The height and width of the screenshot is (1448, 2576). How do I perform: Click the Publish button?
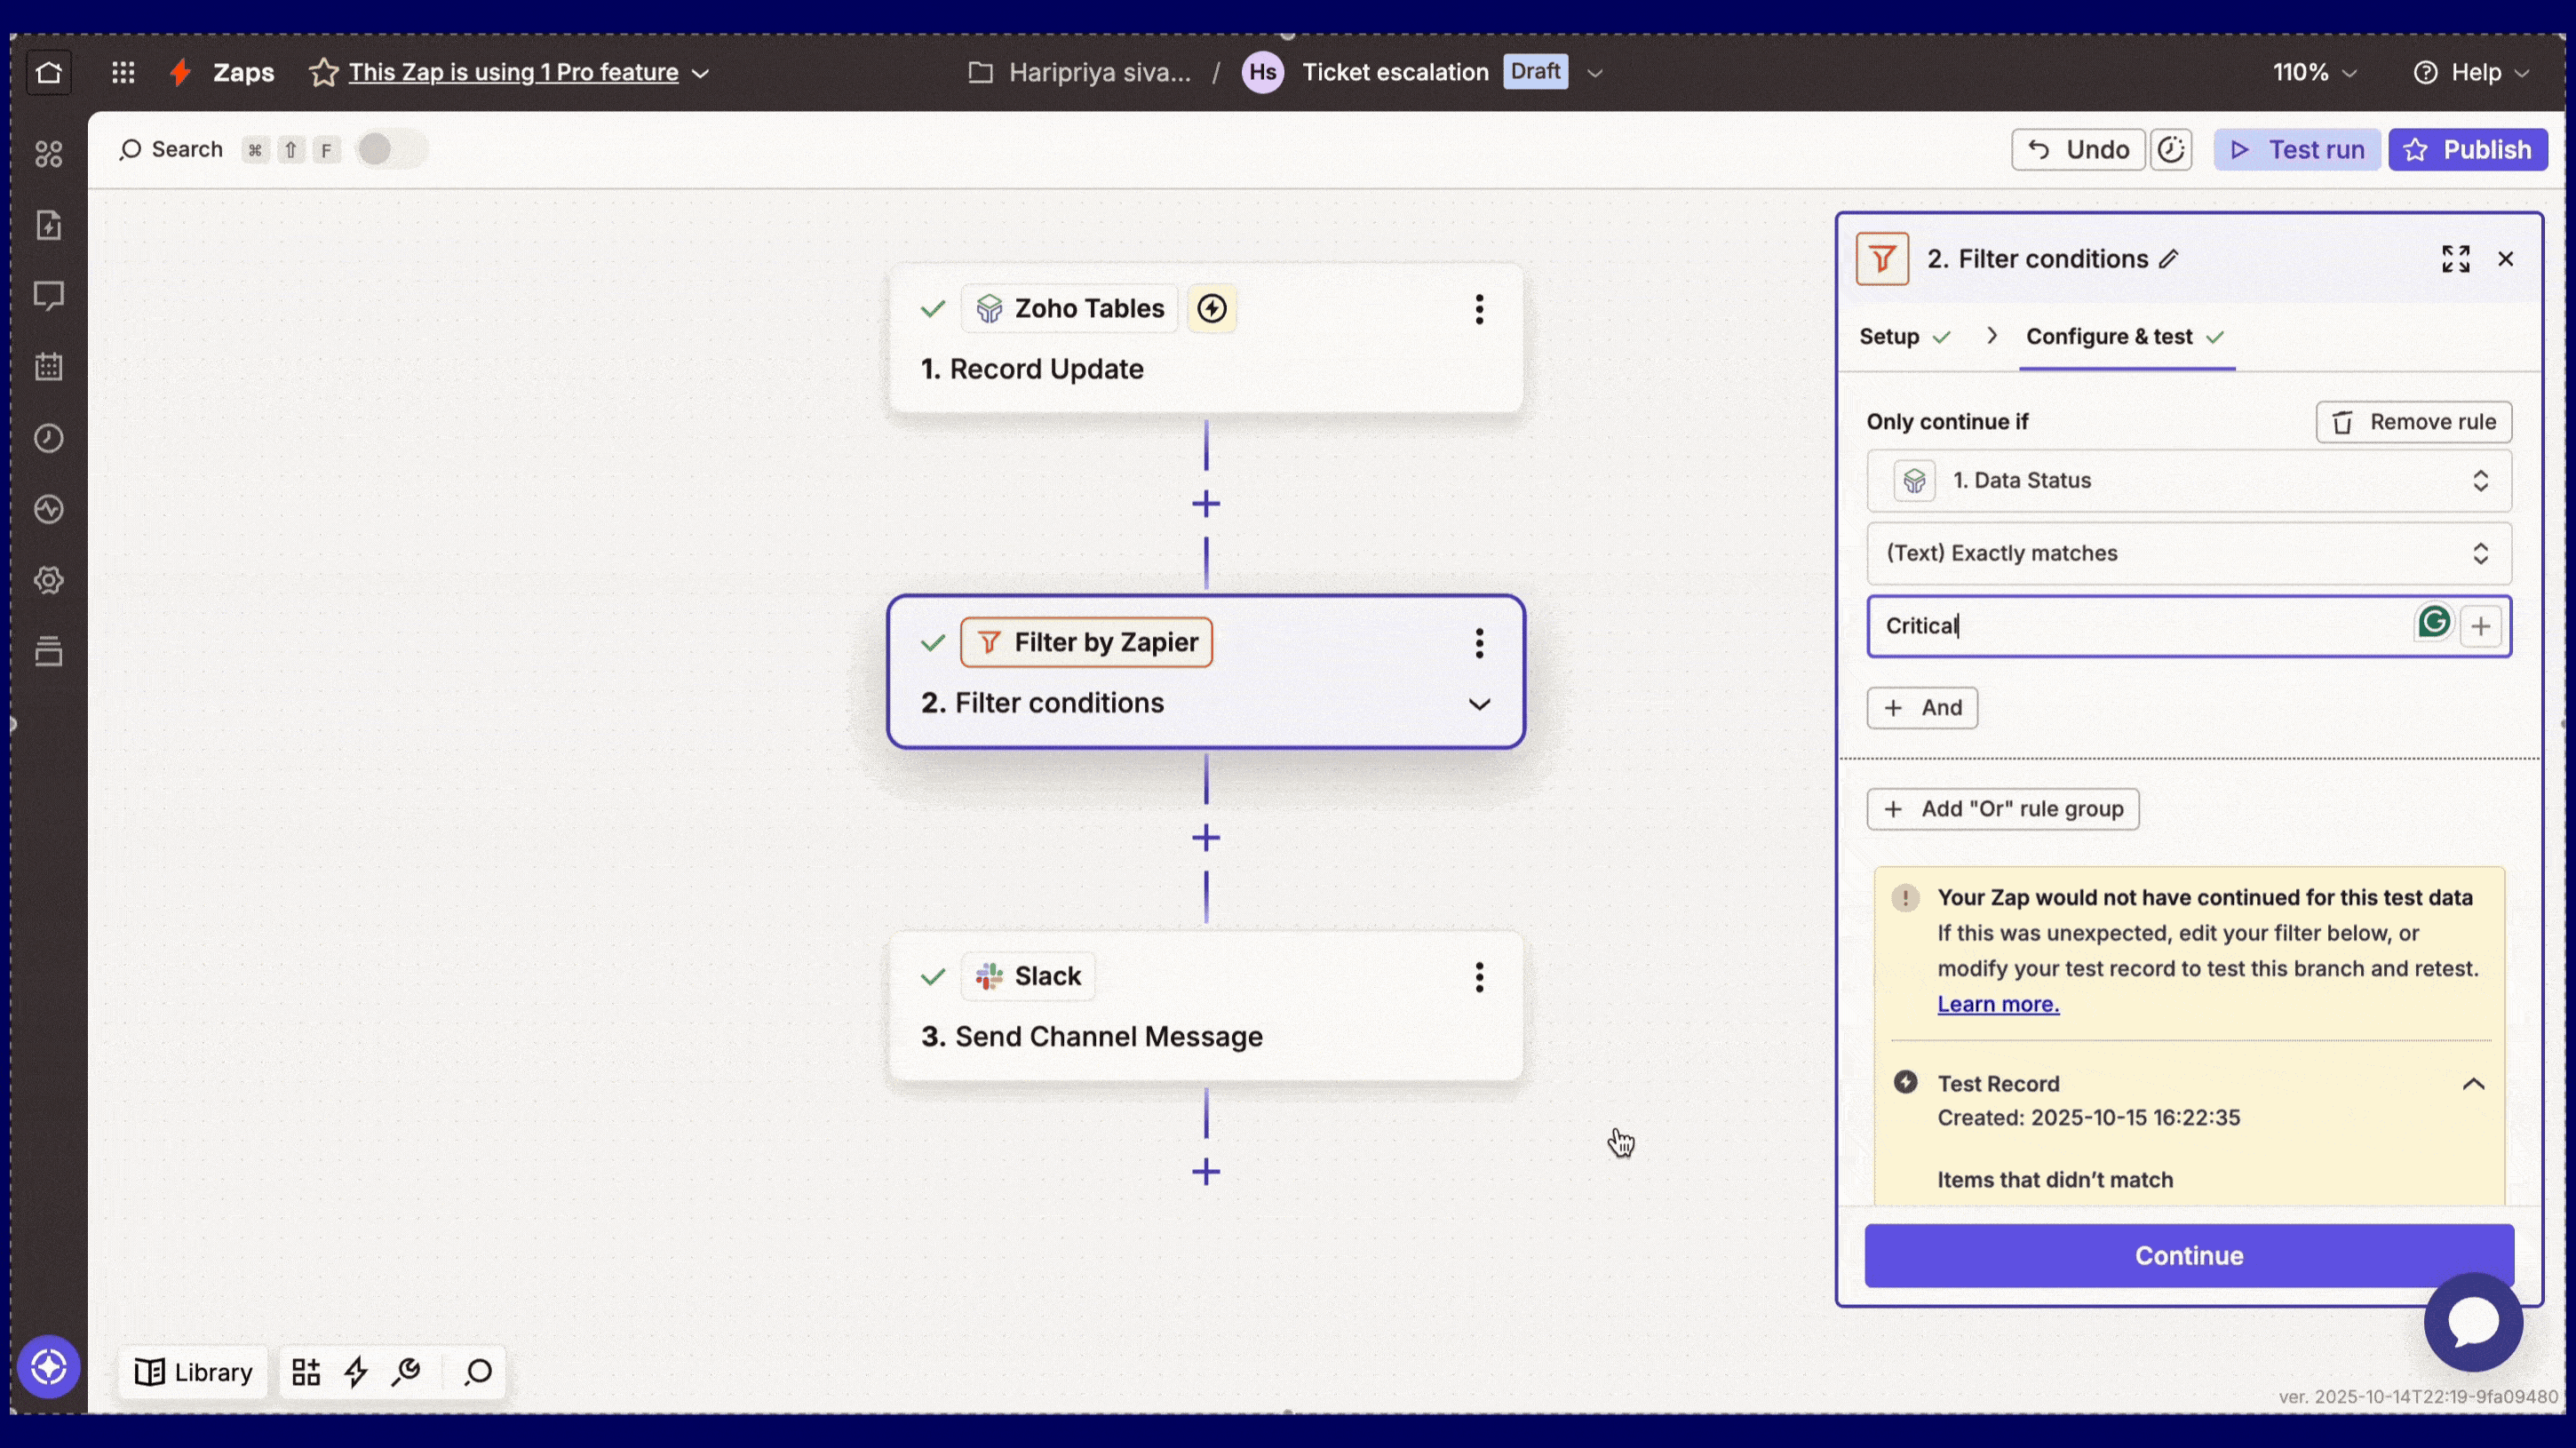pyautogui.click(x=2468, y=149)
